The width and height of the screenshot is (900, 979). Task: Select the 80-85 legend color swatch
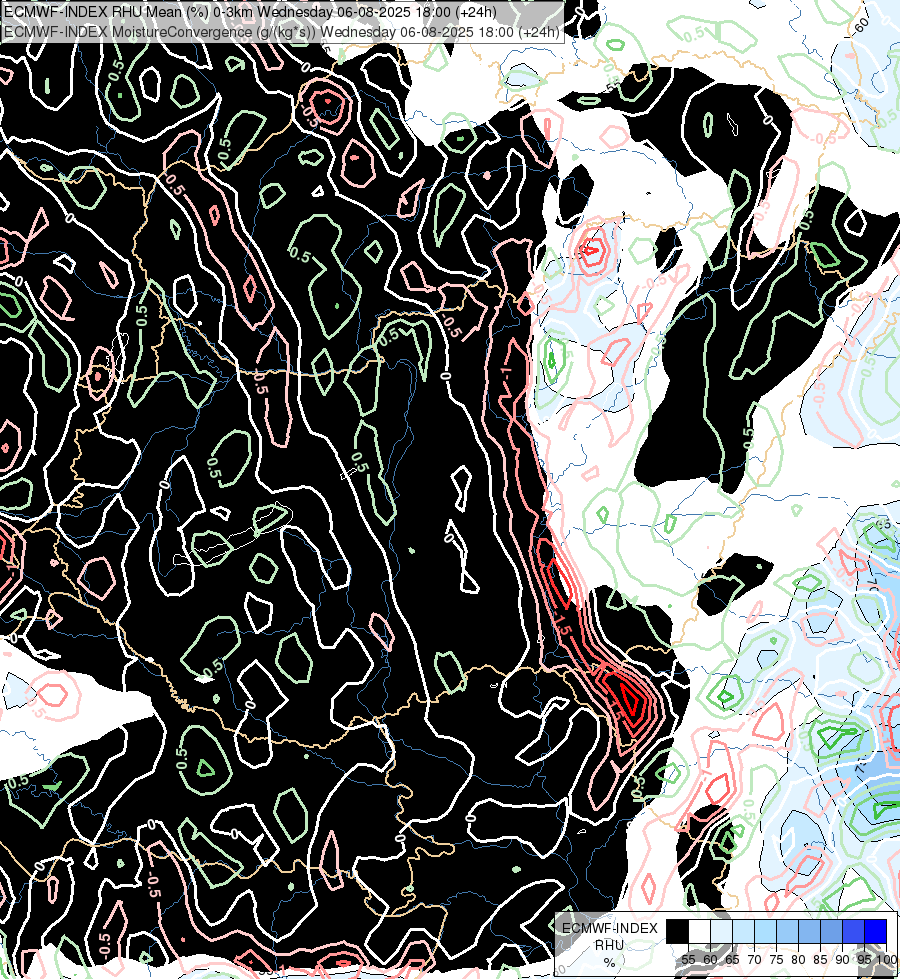(809, 931)
